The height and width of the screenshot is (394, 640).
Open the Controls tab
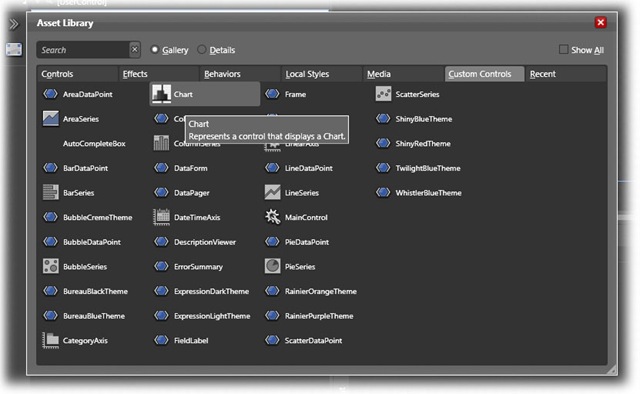pos(77,74)
